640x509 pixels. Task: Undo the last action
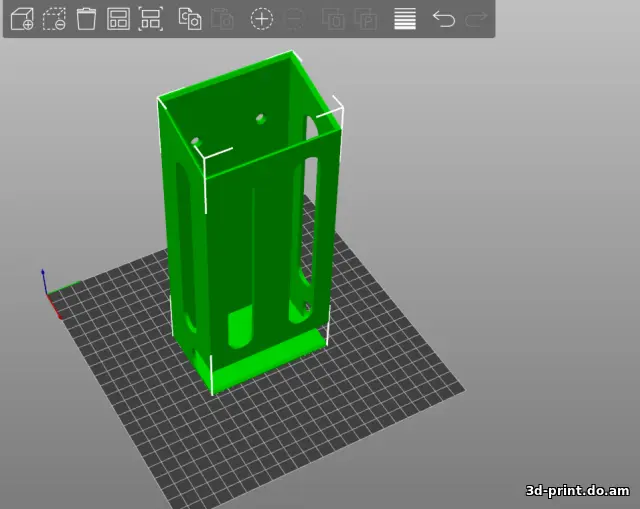[443, 19]
